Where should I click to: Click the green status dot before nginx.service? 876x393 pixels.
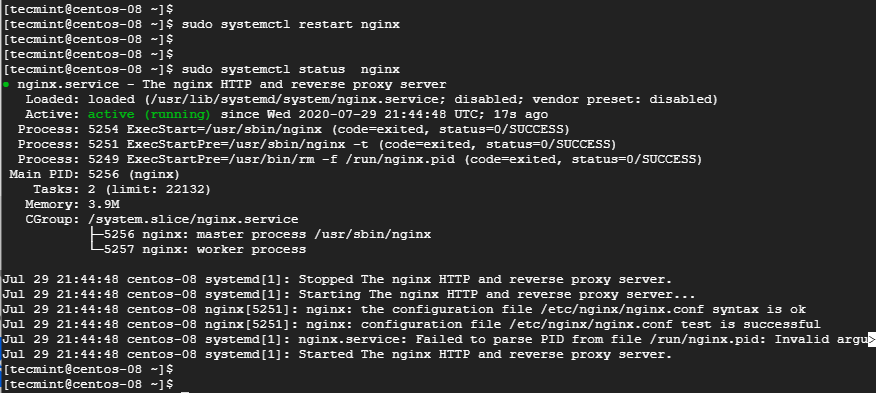tap(6, 85)
